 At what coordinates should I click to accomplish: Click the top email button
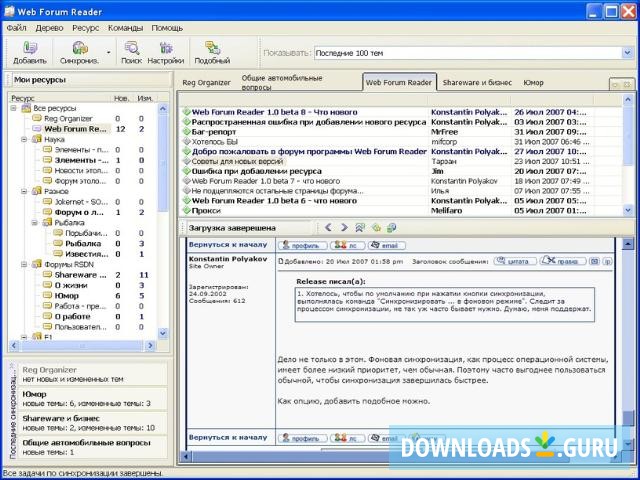pos(387,245)
